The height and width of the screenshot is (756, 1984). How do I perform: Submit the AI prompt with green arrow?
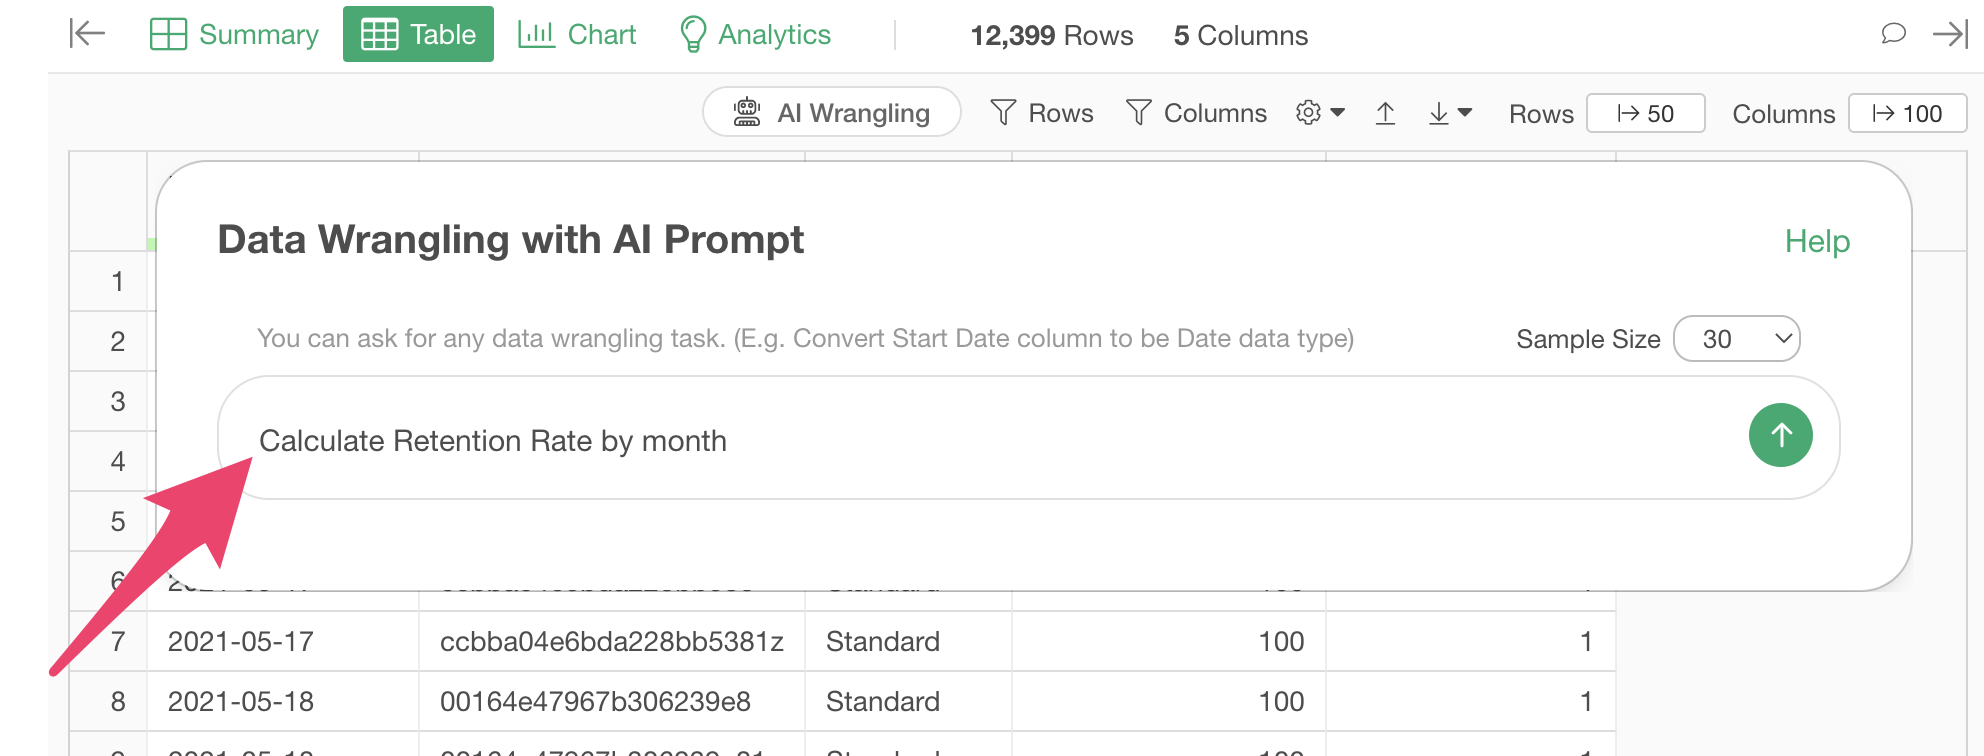[1780, 435]
